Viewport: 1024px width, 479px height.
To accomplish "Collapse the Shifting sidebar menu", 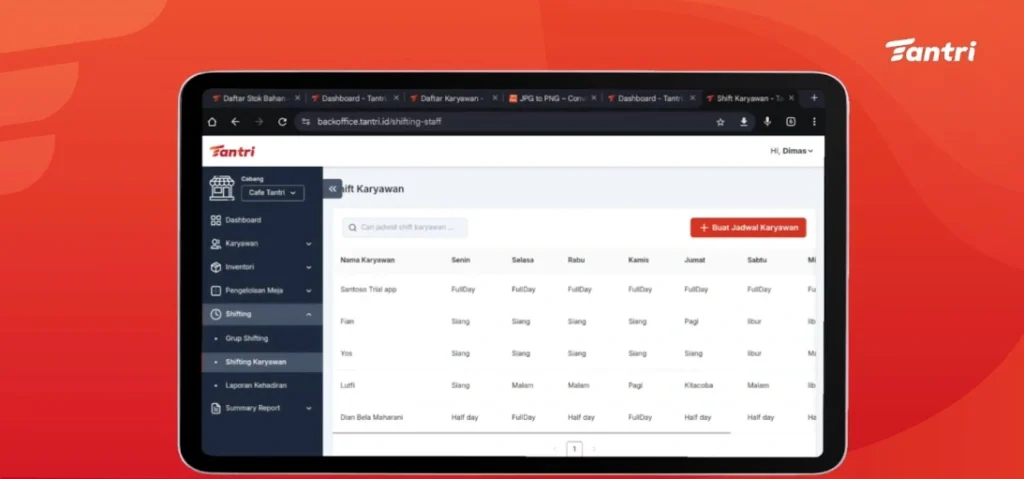I will (x=262, y=314).
